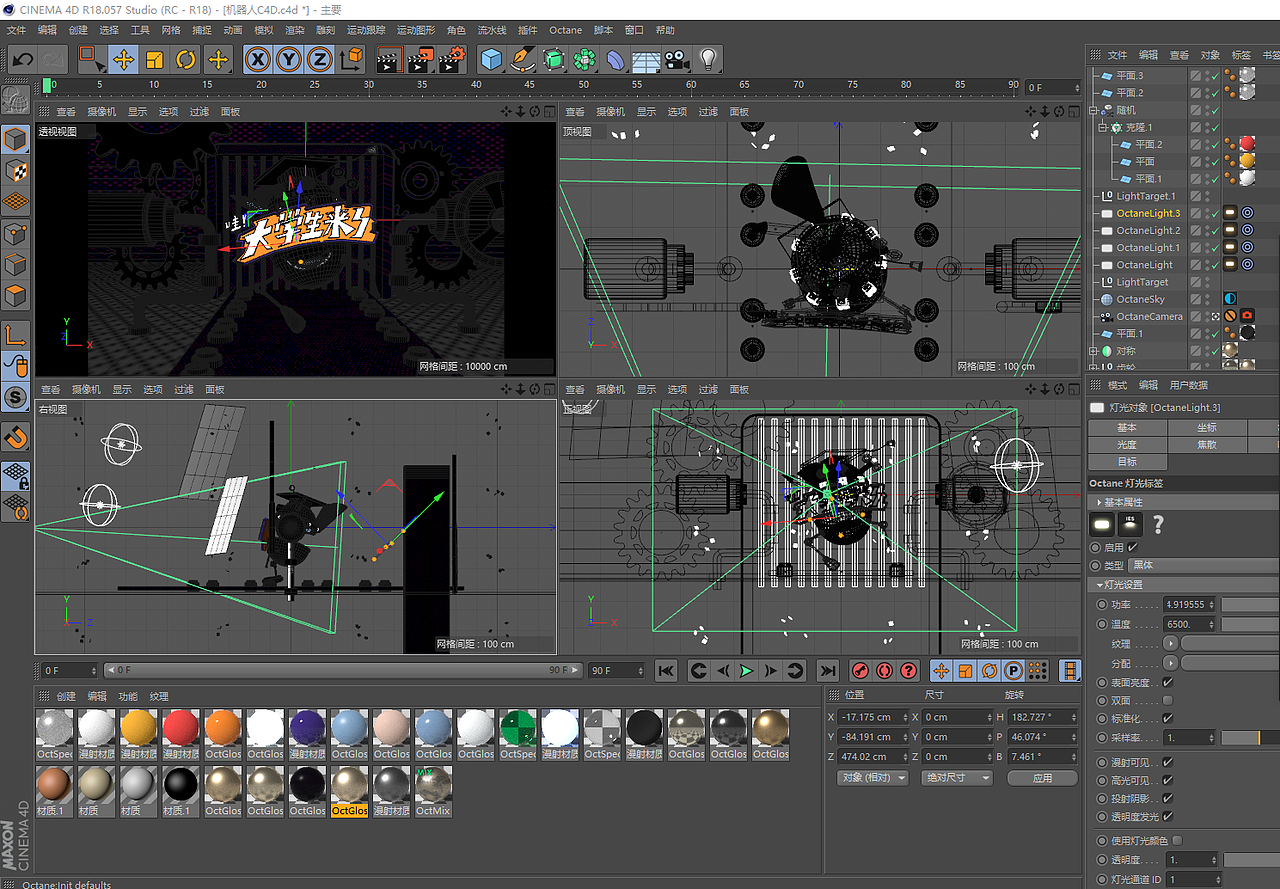Viewport: 1280px width, 889px height.
Task: Switch to Model mode in left sidebar
Action: pyautogui.click(x=16, y=139)
